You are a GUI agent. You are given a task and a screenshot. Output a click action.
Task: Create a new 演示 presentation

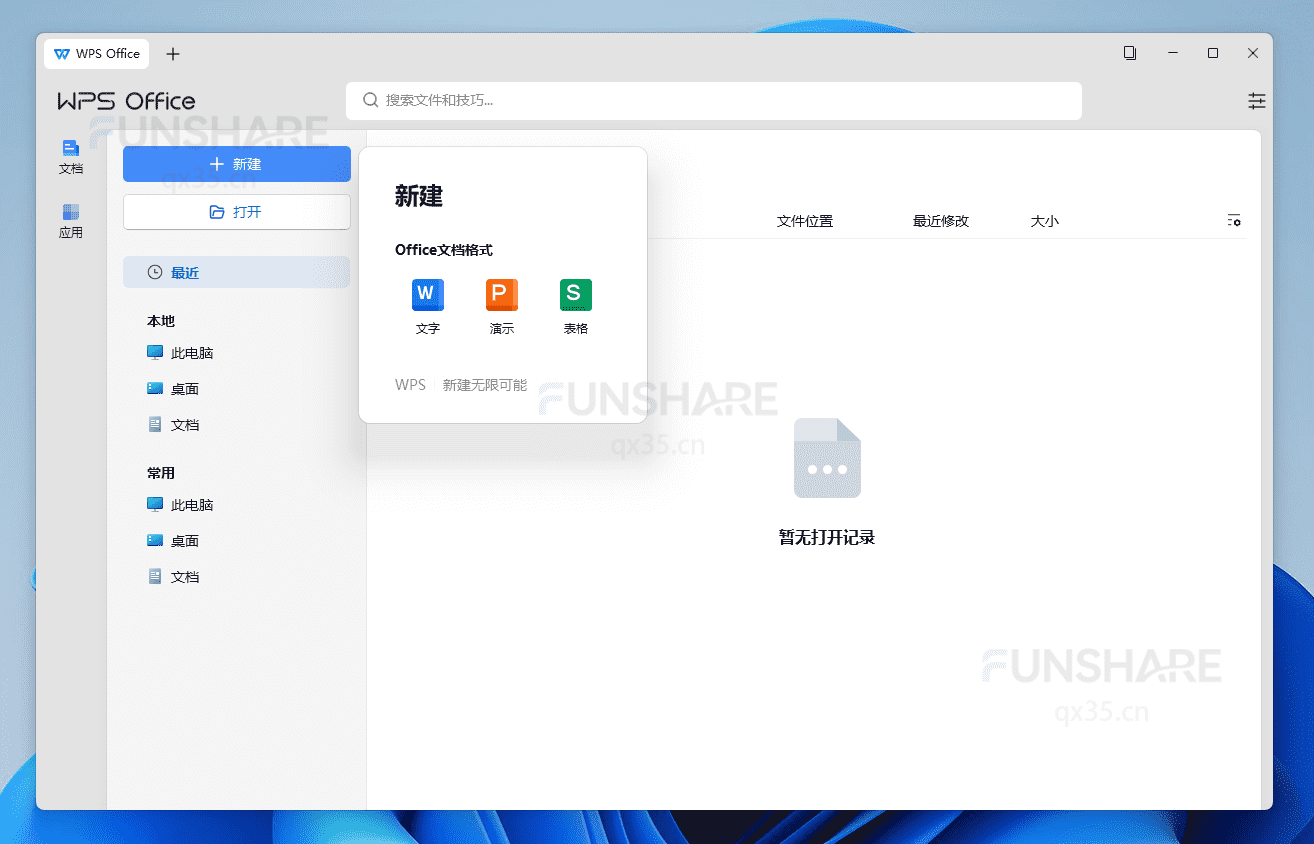(501, 295)
